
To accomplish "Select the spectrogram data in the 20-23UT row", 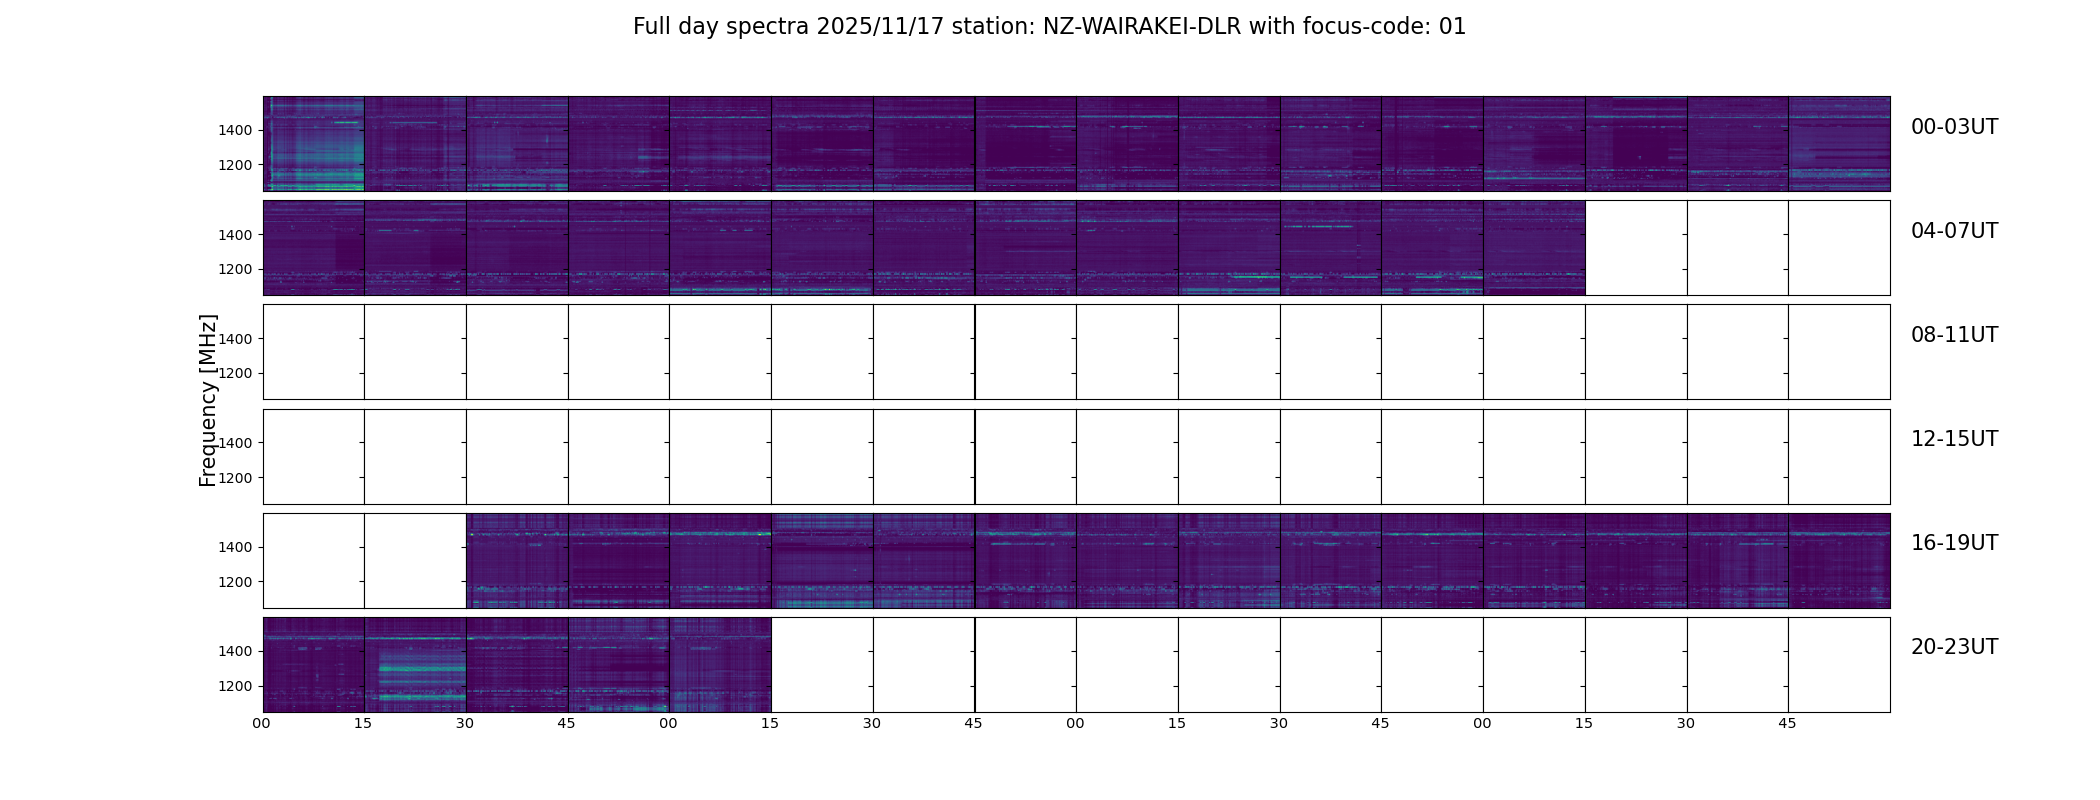I will 517,665.
